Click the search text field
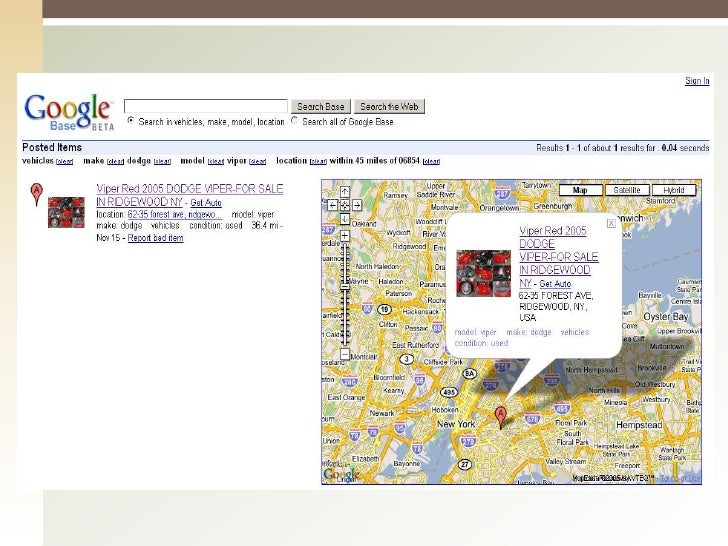Image resolution: width=728 pixels, height=546 pixels. pos(206,106)
